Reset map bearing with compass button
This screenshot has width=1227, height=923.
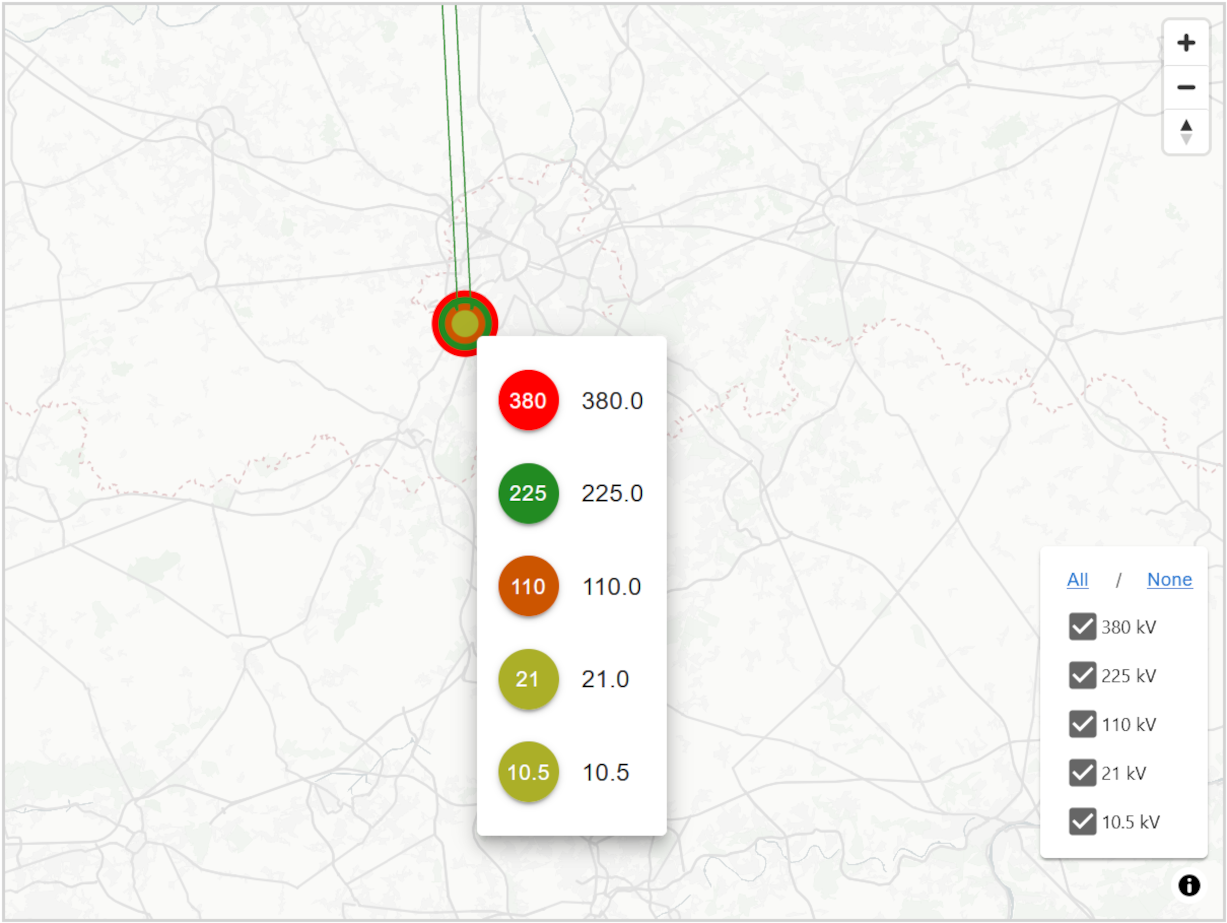1186,131
